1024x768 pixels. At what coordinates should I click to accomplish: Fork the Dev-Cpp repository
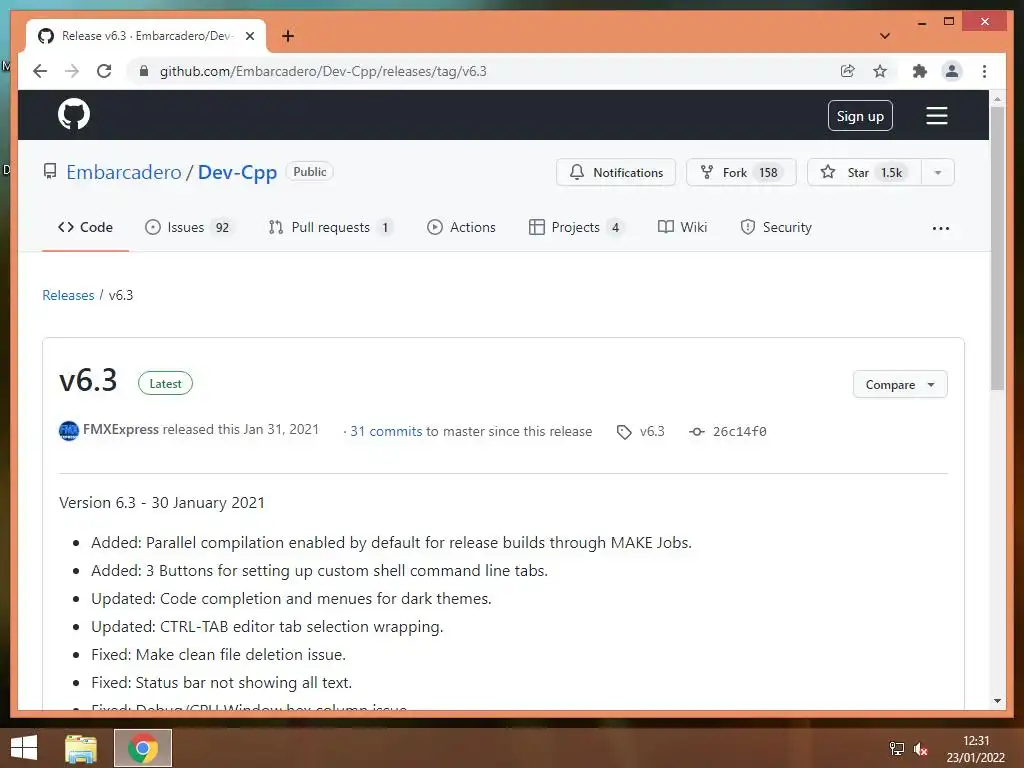(741, 172)
